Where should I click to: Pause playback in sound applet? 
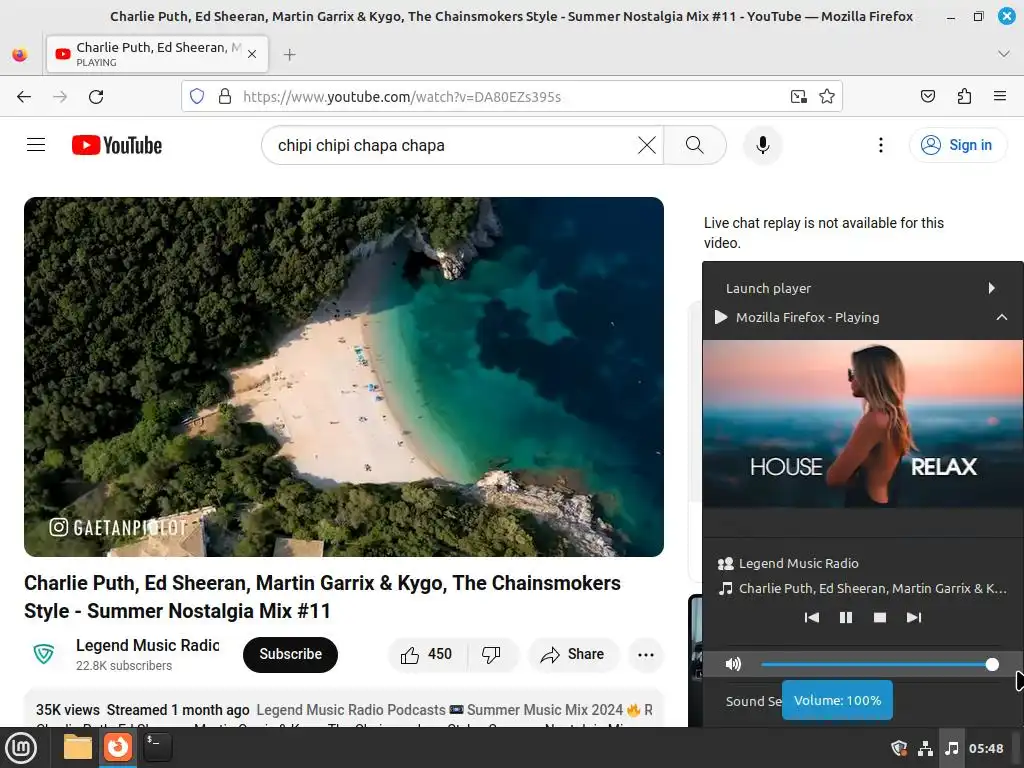pos(846,618)
